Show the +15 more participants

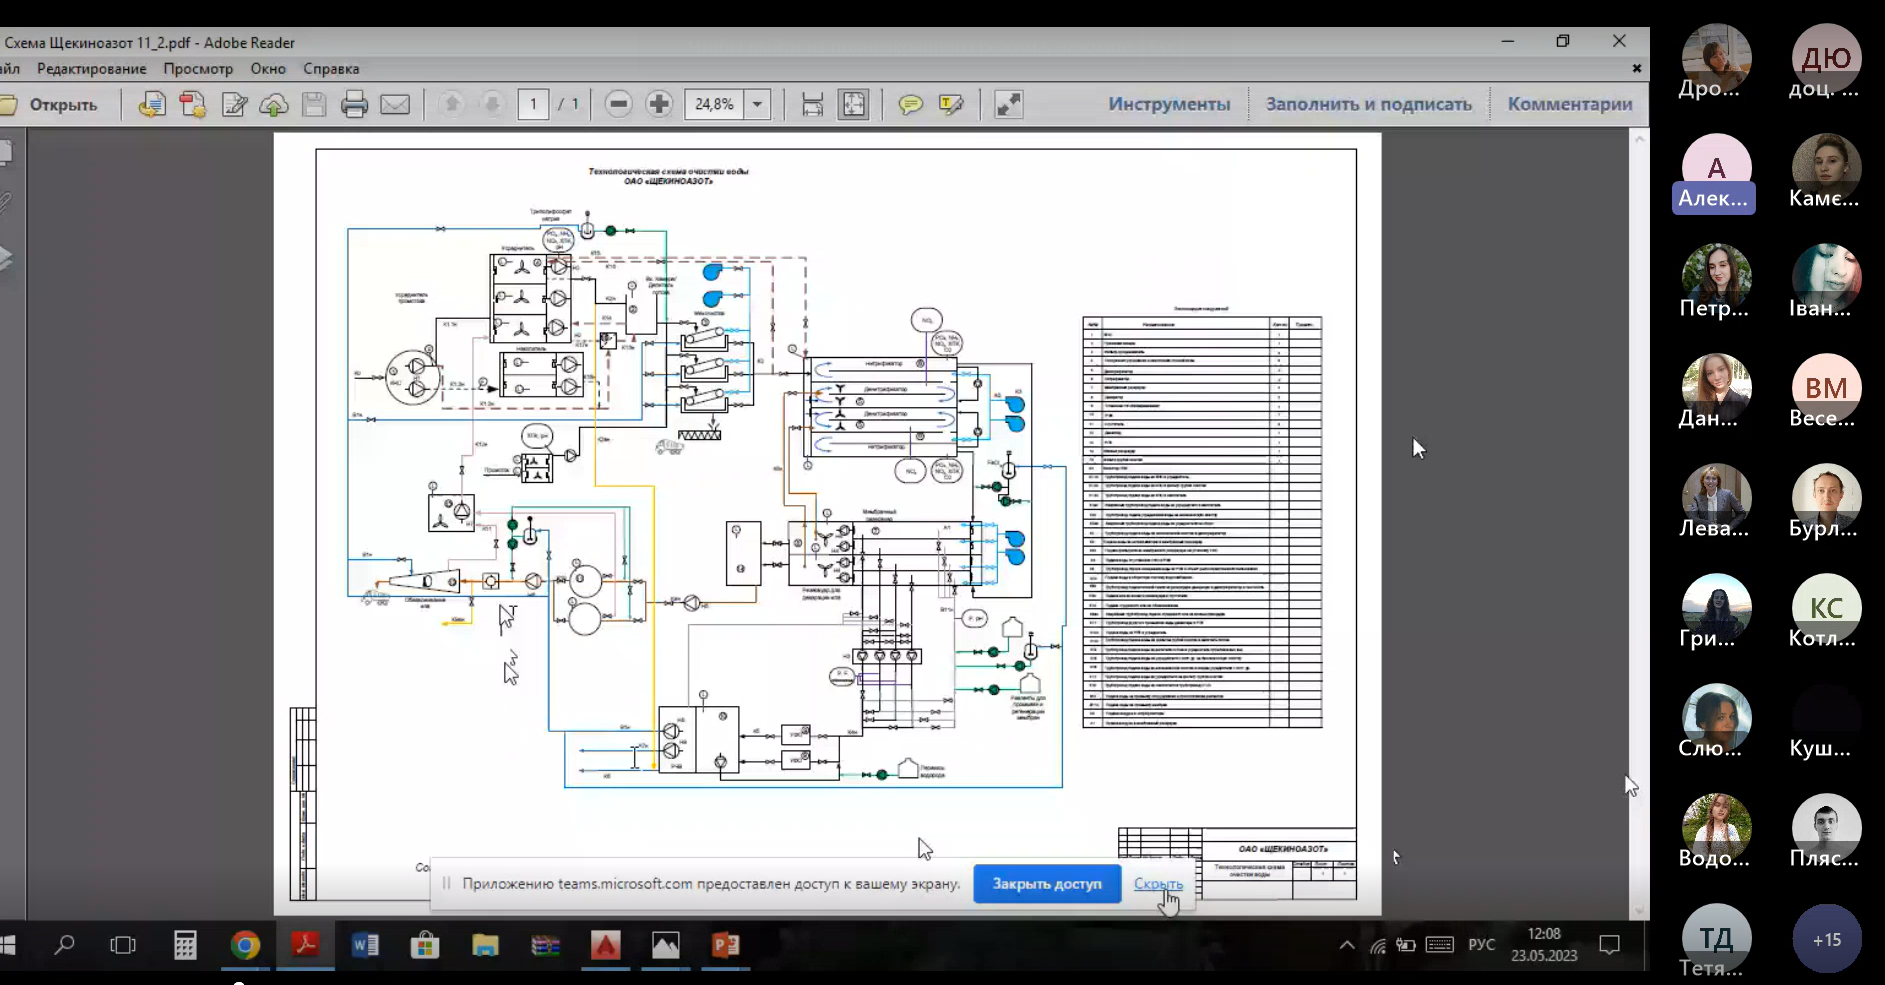click(x=1826, y=939)
